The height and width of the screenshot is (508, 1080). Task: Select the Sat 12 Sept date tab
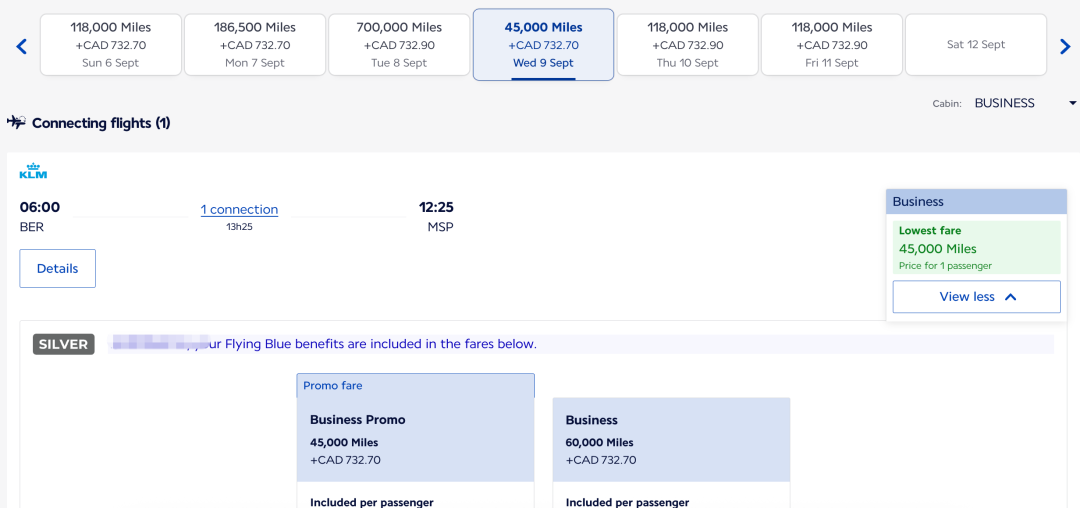(976, 45)
